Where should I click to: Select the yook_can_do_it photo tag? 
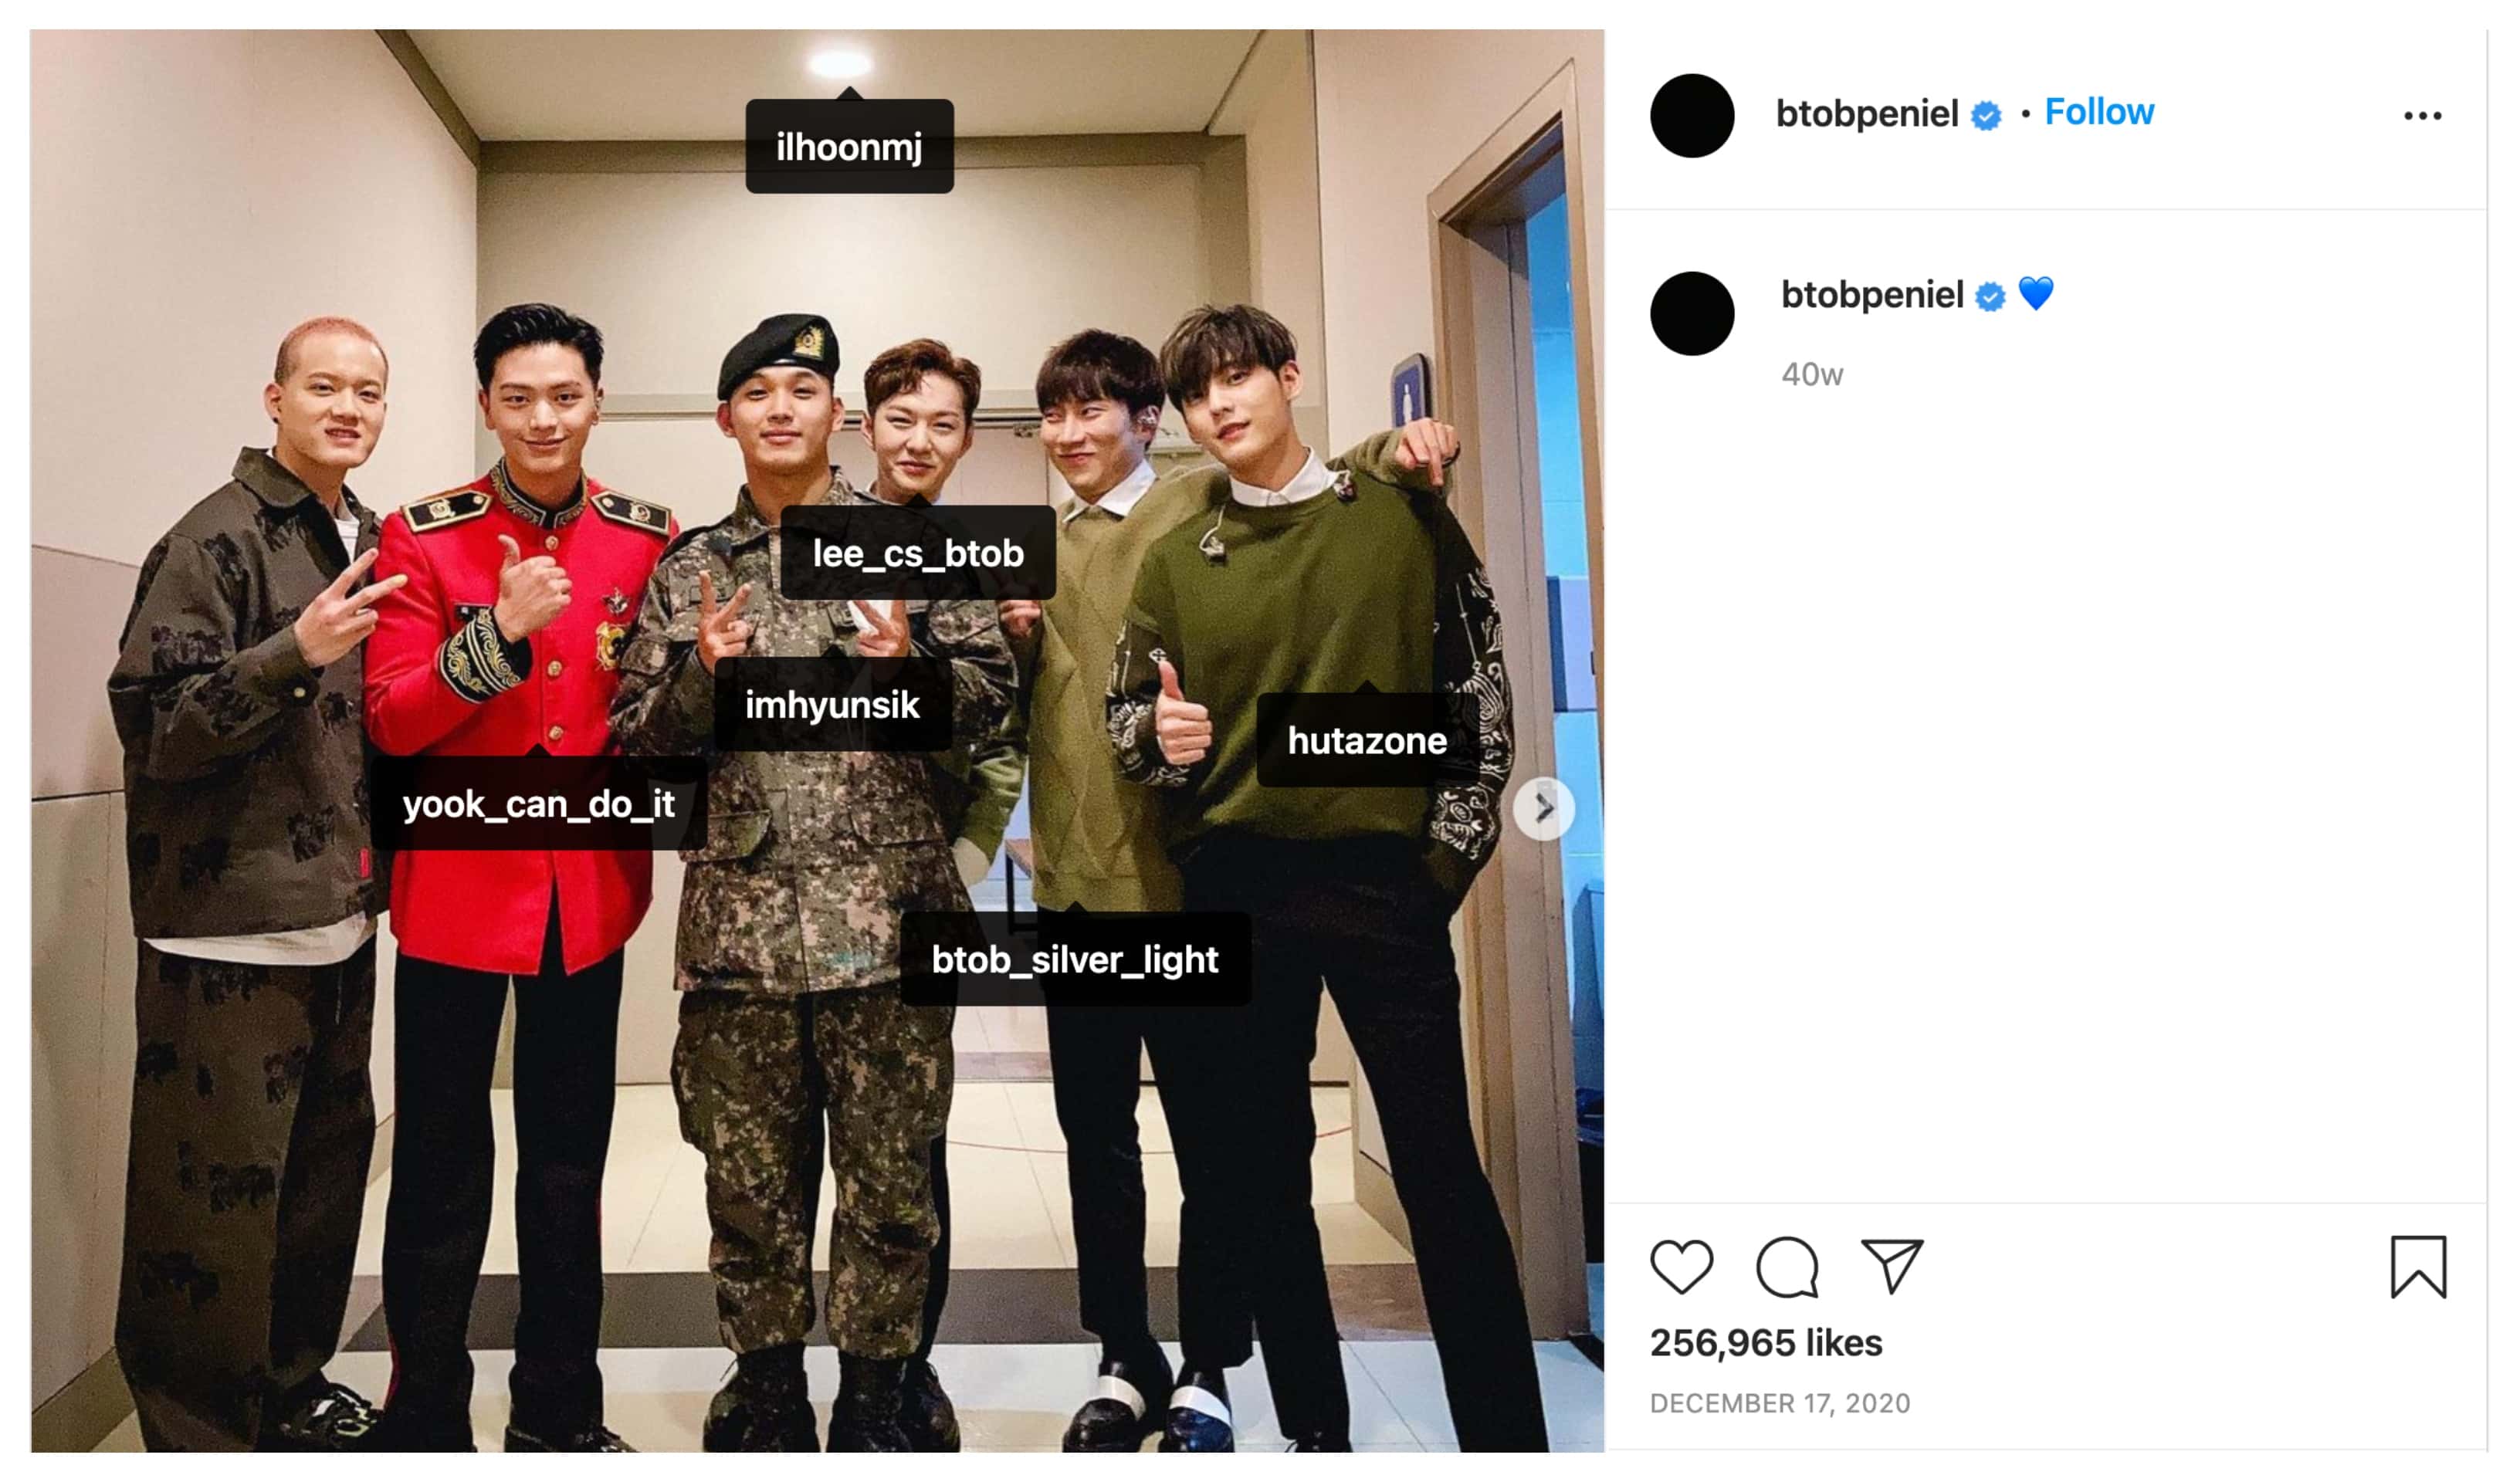click(x=539, y=804)
